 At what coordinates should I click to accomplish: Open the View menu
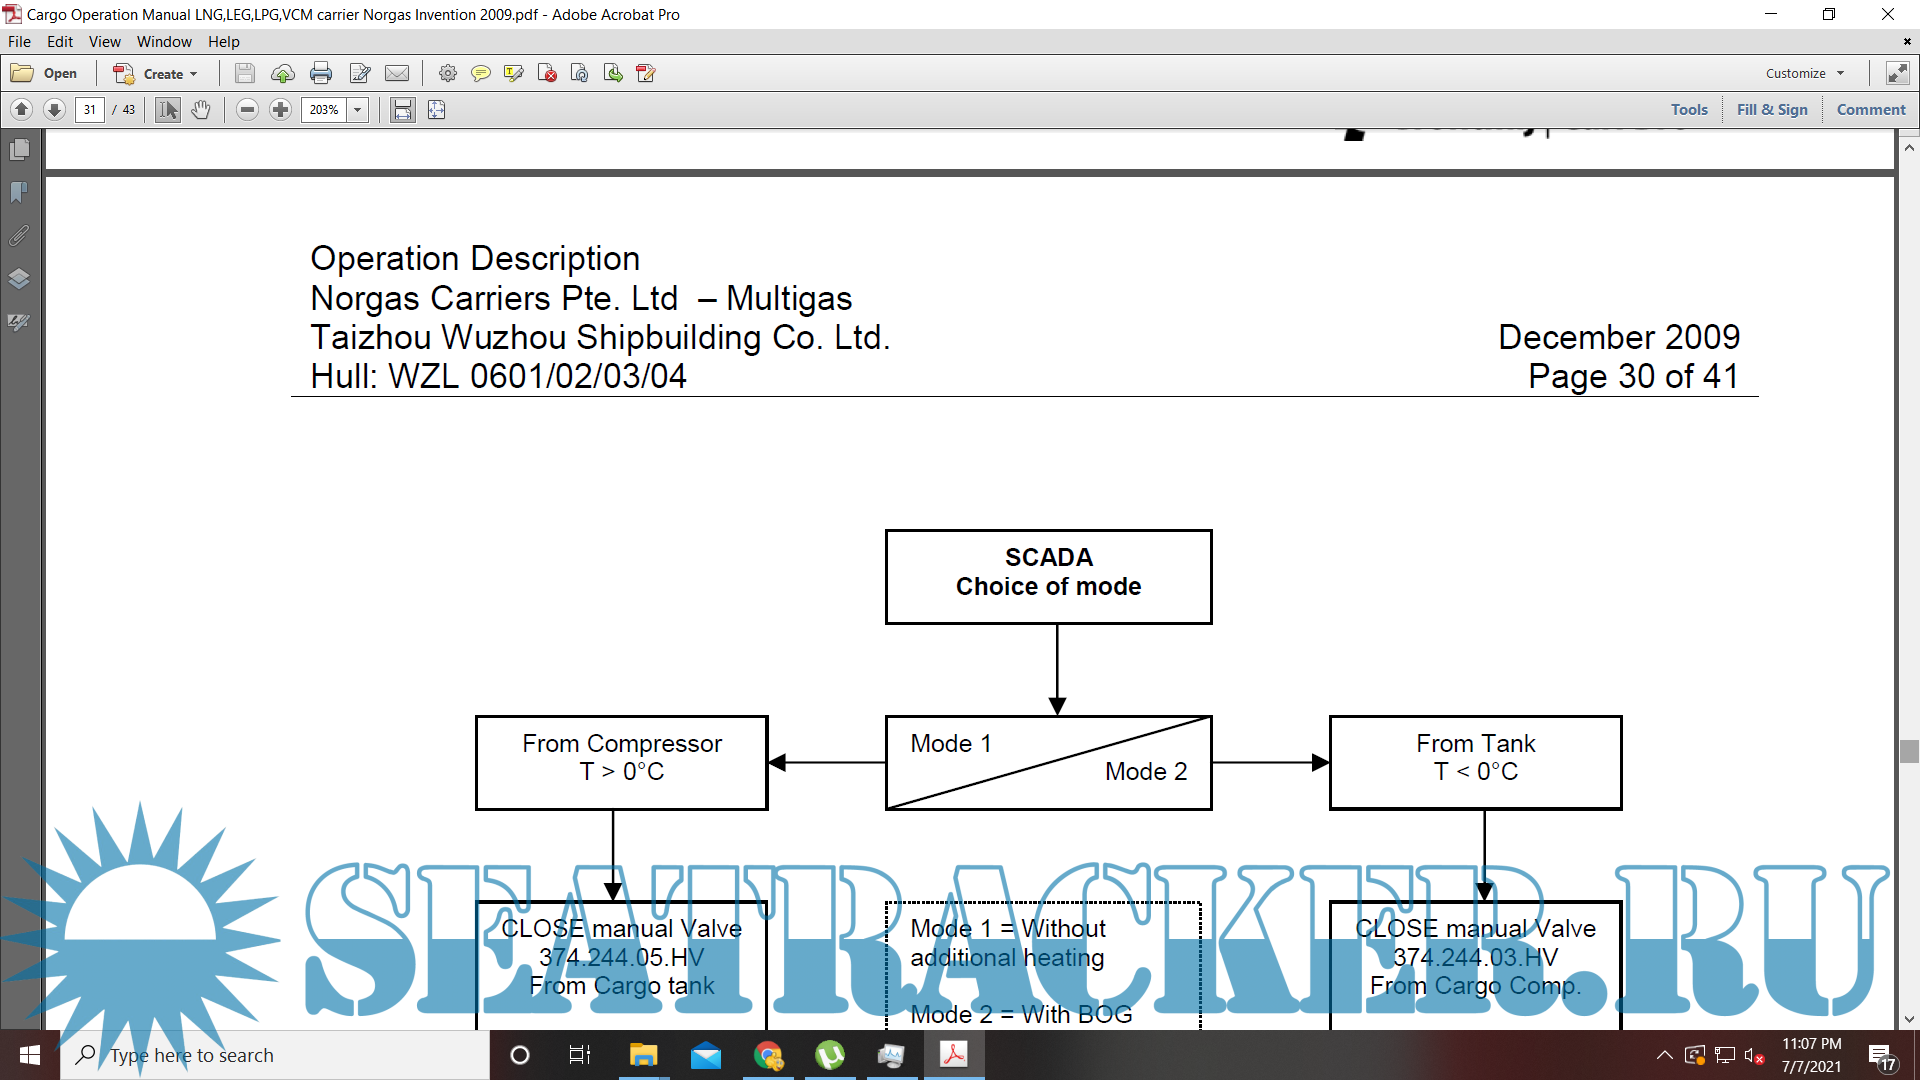[x=104, y=42]
